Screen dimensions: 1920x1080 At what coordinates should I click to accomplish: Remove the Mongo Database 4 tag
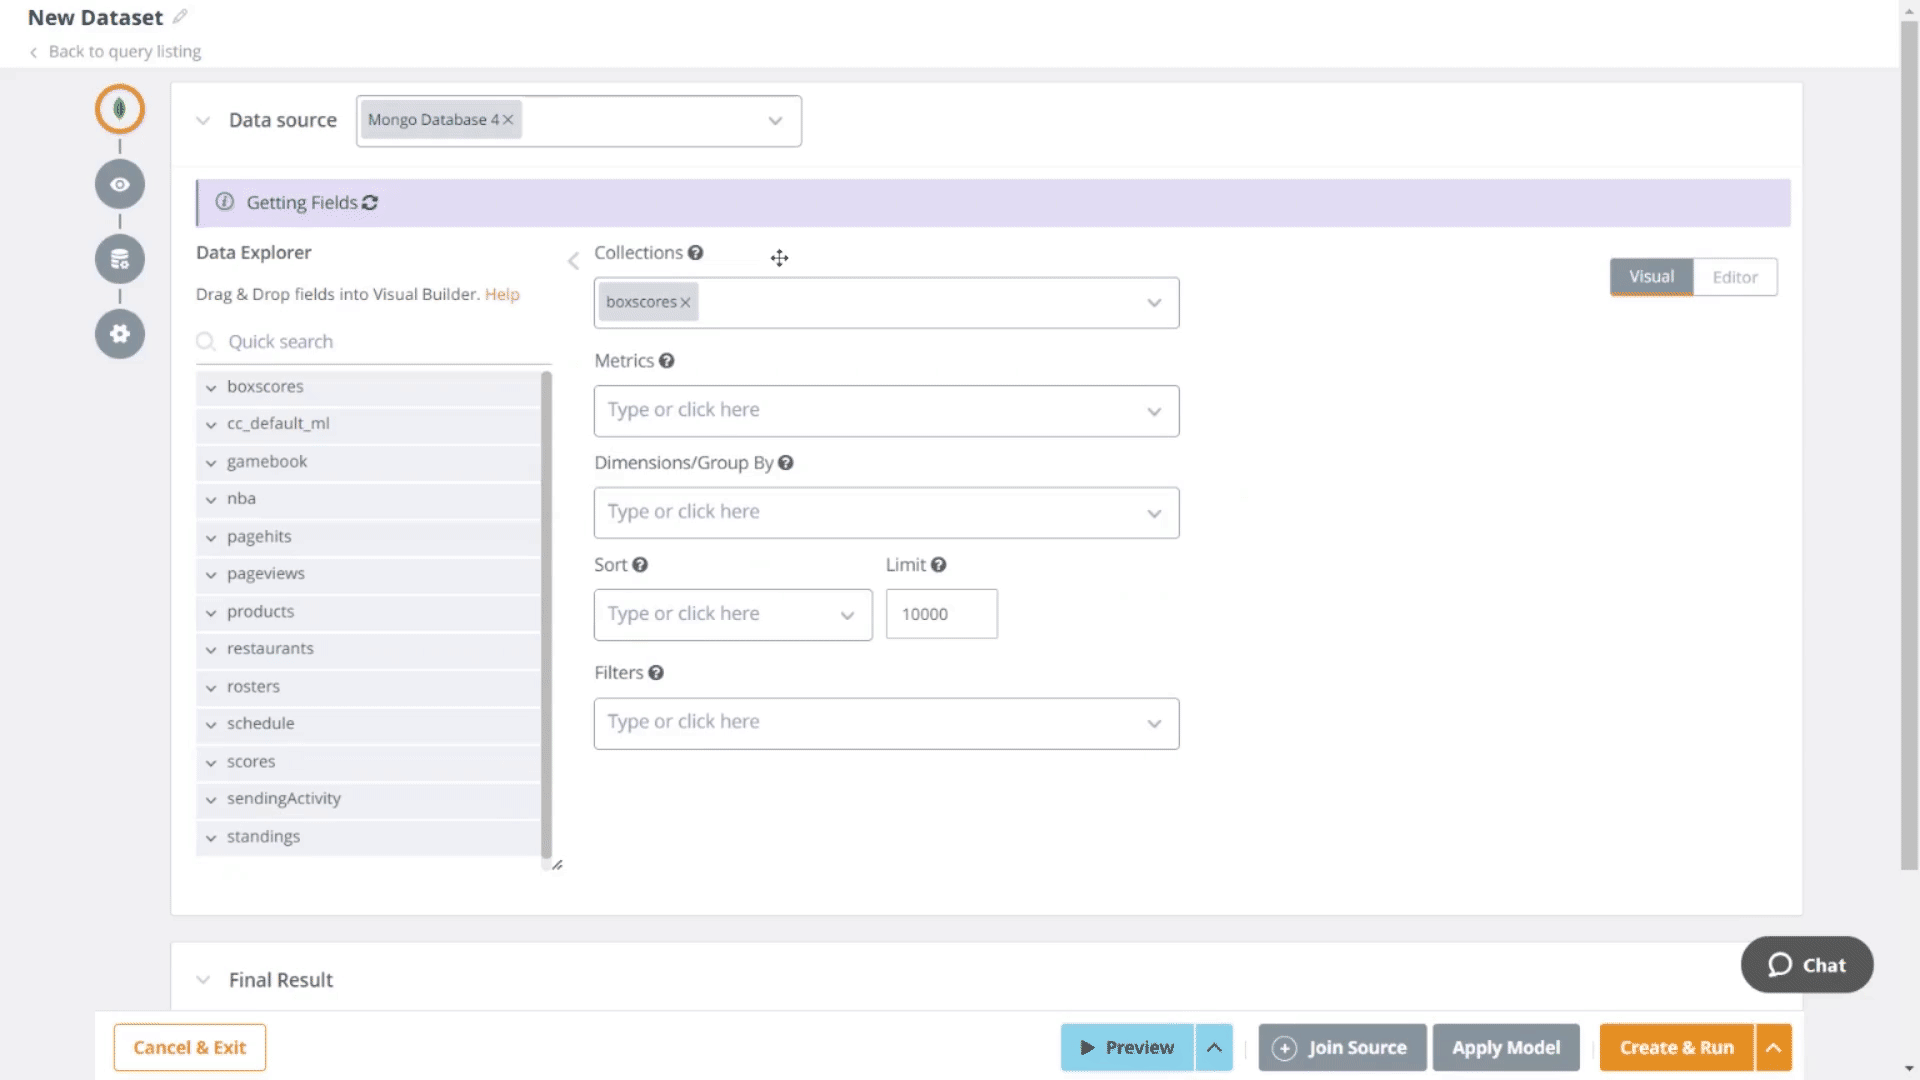[x=508, y=120]
